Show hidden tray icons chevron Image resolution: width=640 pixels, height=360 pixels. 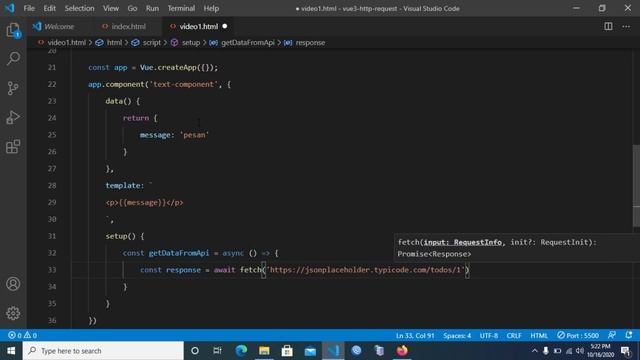pyautogui.click(x=534, y=351)
